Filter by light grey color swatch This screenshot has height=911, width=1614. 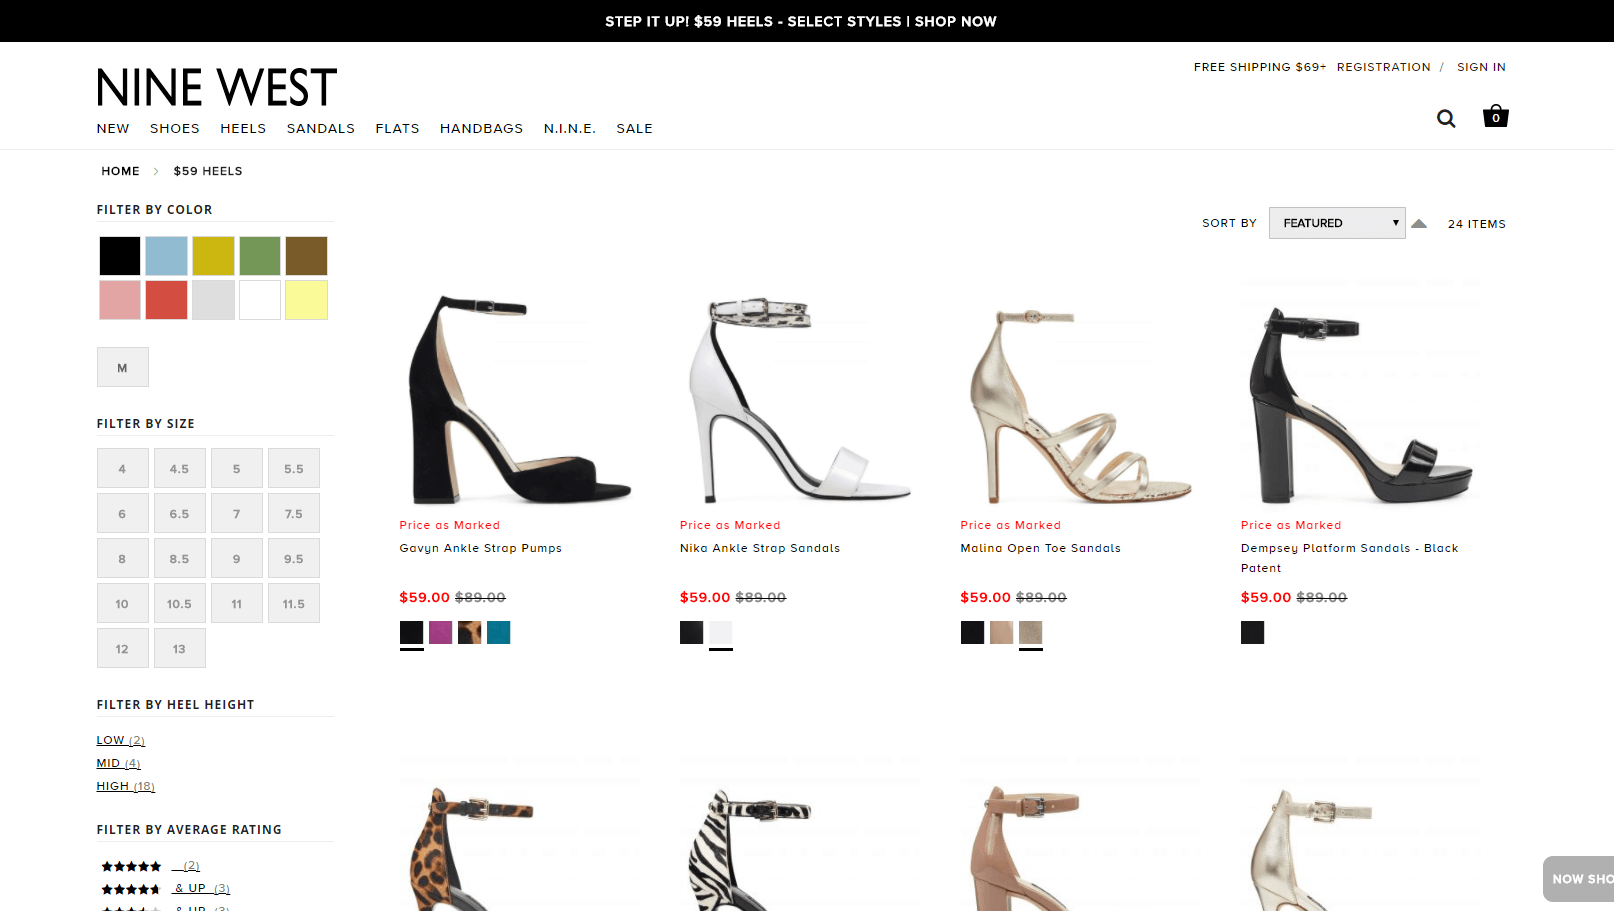pos(213,300)
